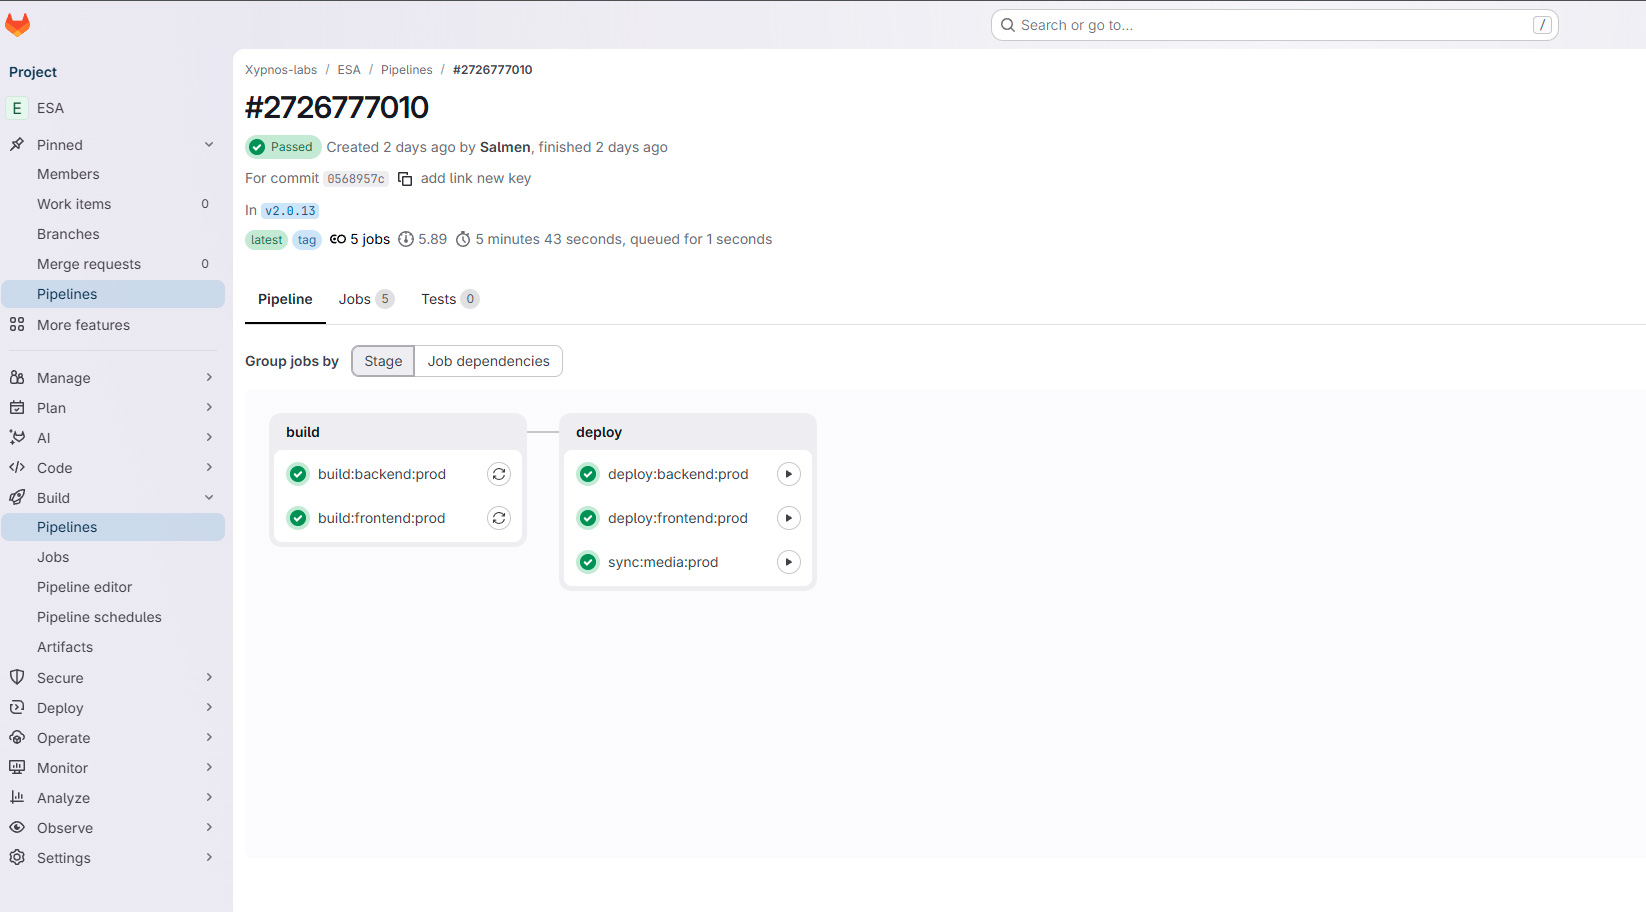
Task: Click the GitLab fox logo
Action: tap(18, 25)
